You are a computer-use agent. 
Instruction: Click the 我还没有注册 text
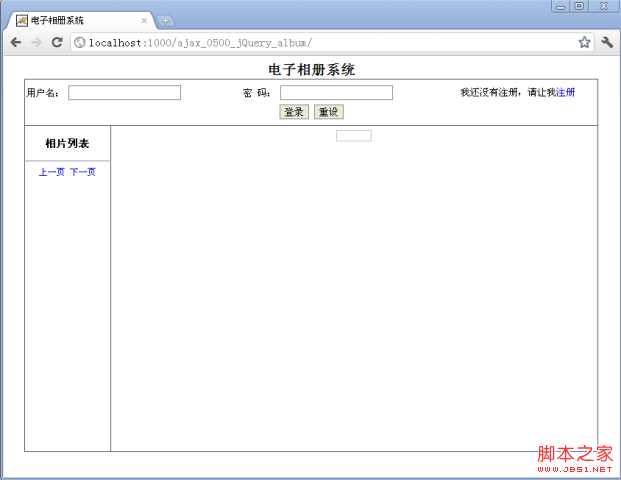point(489,92)
